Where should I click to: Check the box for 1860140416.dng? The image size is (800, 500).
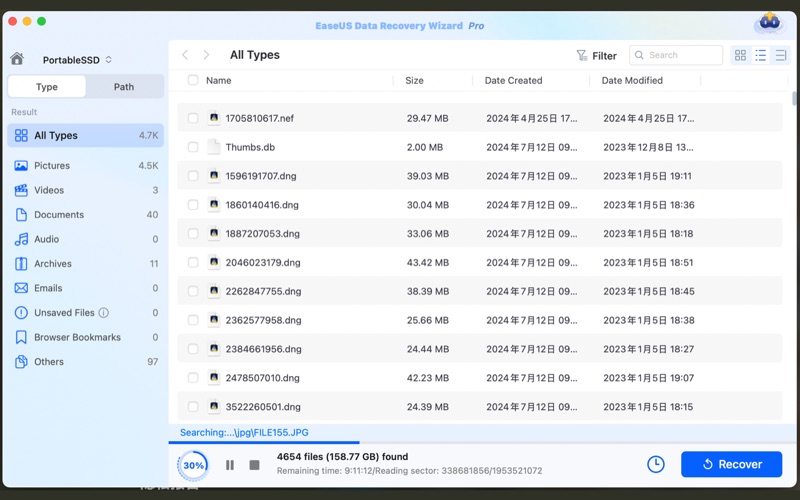tap(193, 205)
